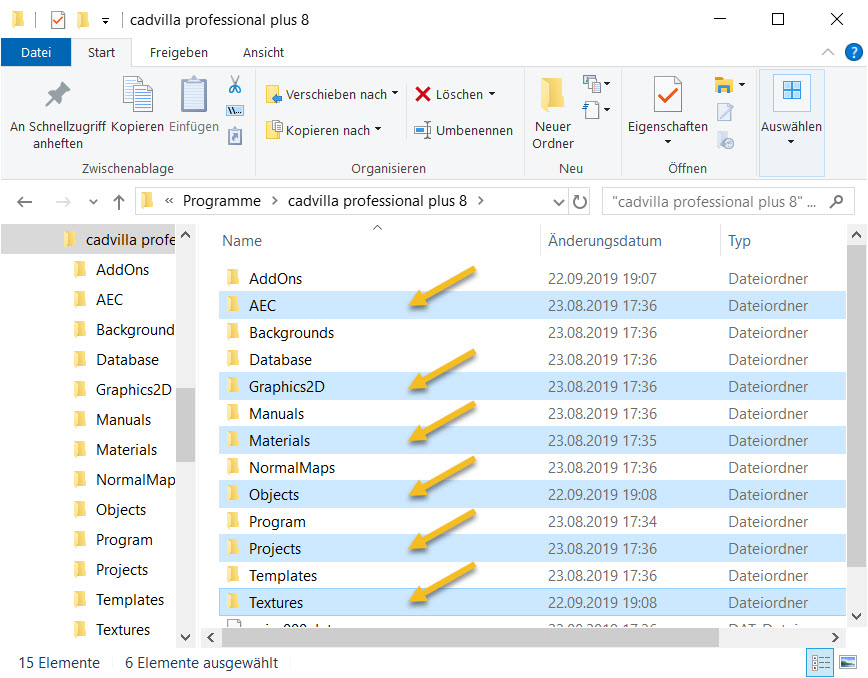Switch to the Ansicht tab
868x678 pixels.
coord(264,53)
